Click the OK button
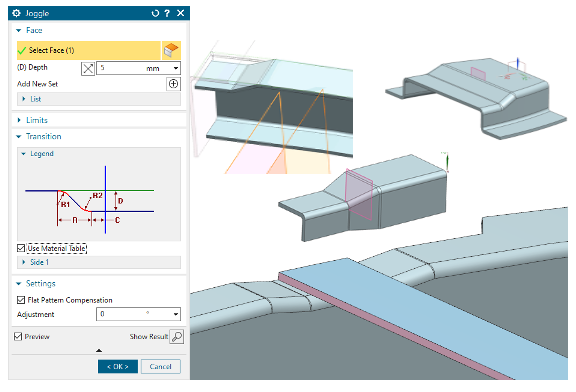This screenshot has height=392, width=576. tap(118, 367)
